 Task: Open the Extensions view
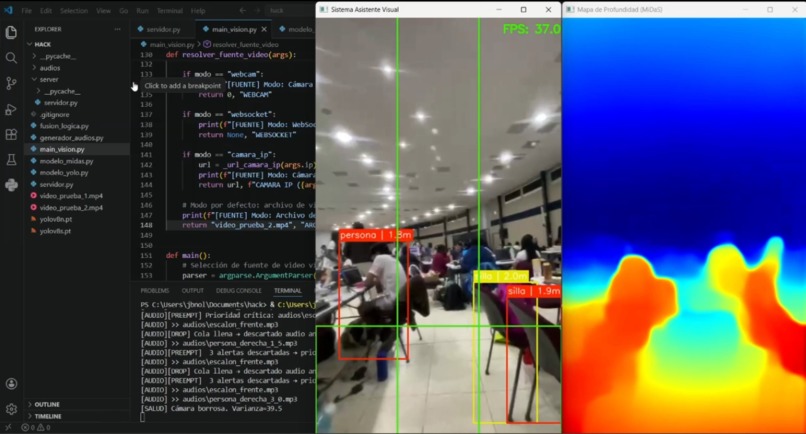click(11, 135)
